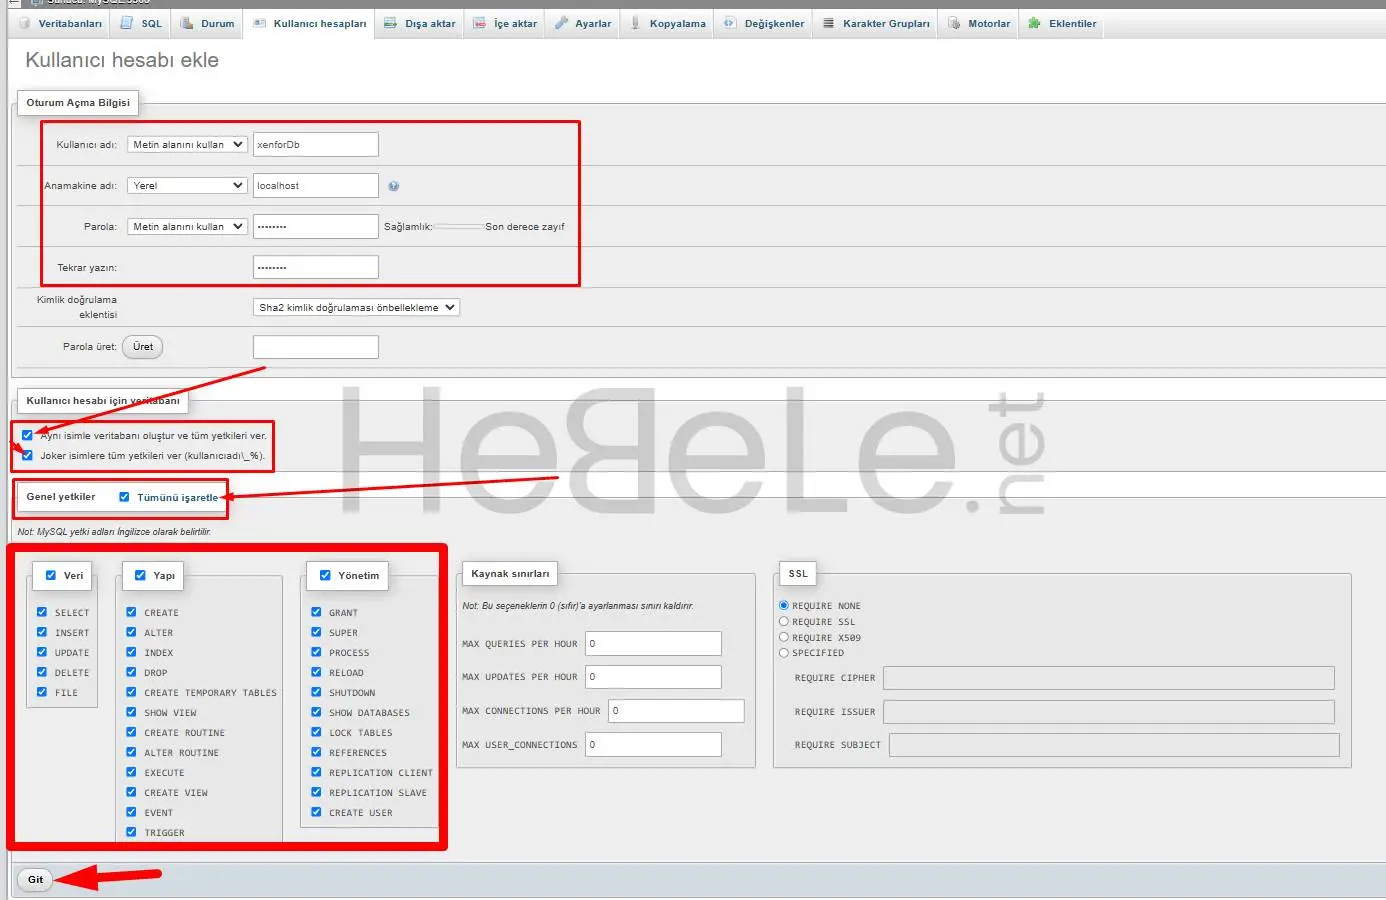Open the Kimlik doğrulama eklentisi dropdown
The image size is (1386, 900).
coord(356,308)
